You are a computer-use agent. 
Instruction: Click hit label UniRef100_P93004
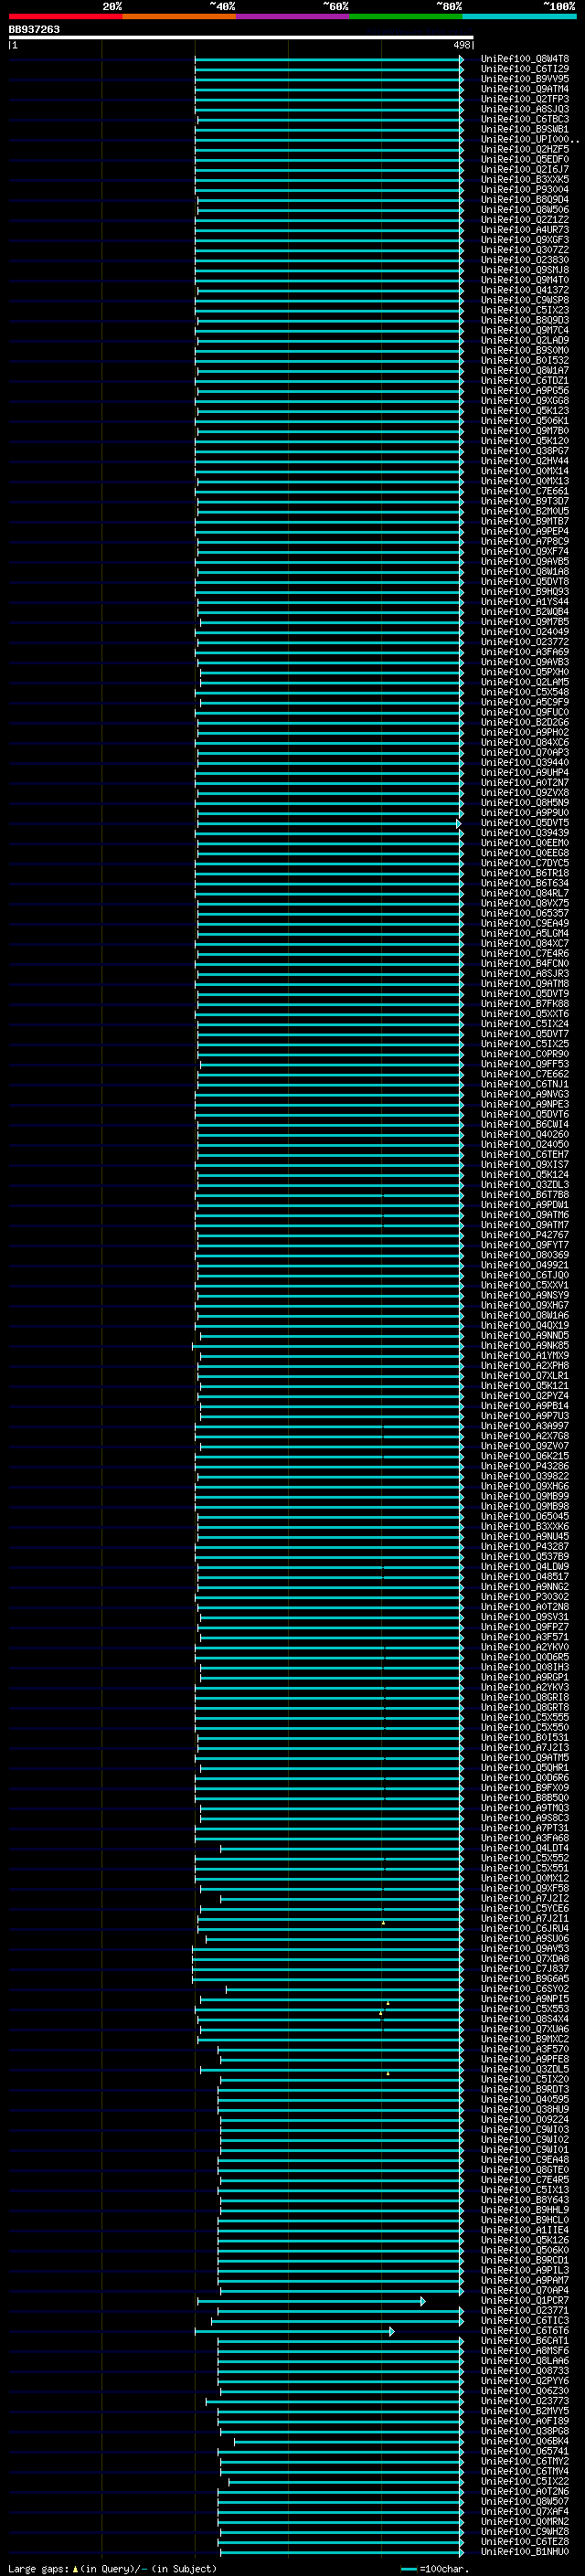(x=525, y=189)
